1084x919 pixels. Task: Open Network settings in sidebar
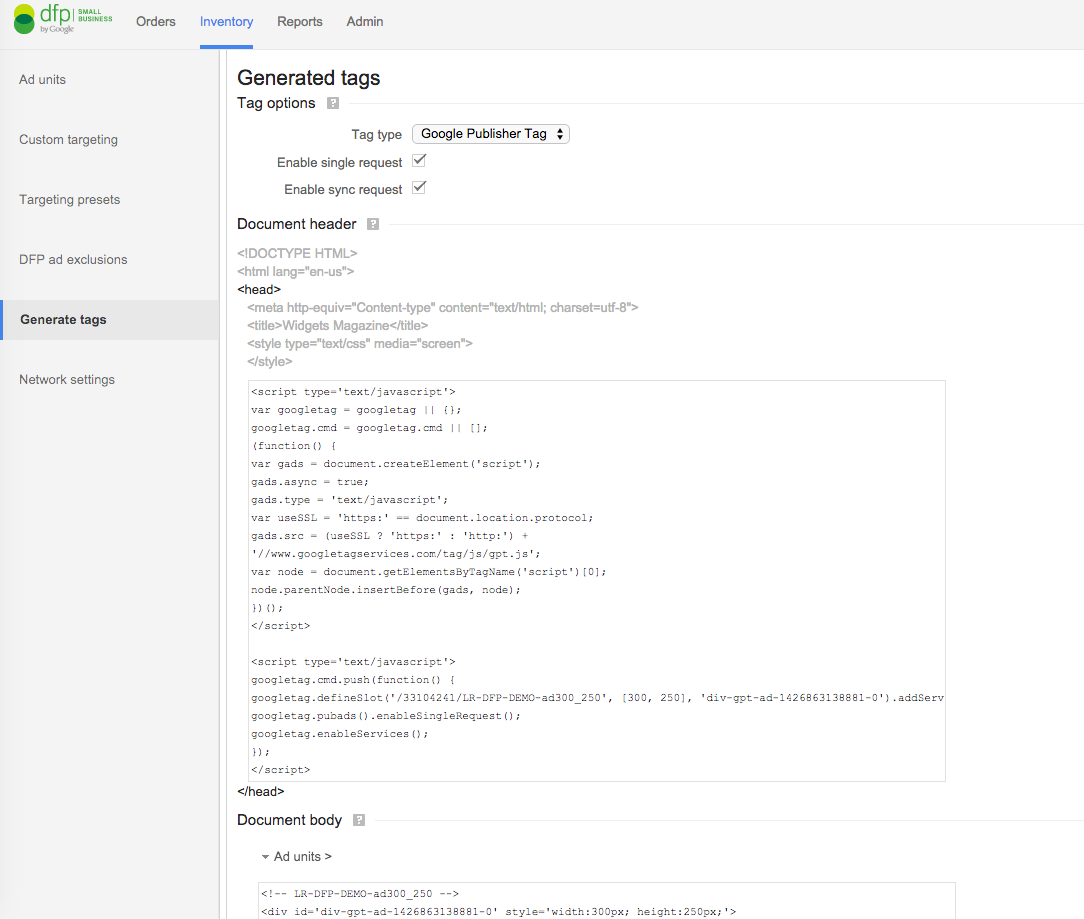(x=67, y=380)
